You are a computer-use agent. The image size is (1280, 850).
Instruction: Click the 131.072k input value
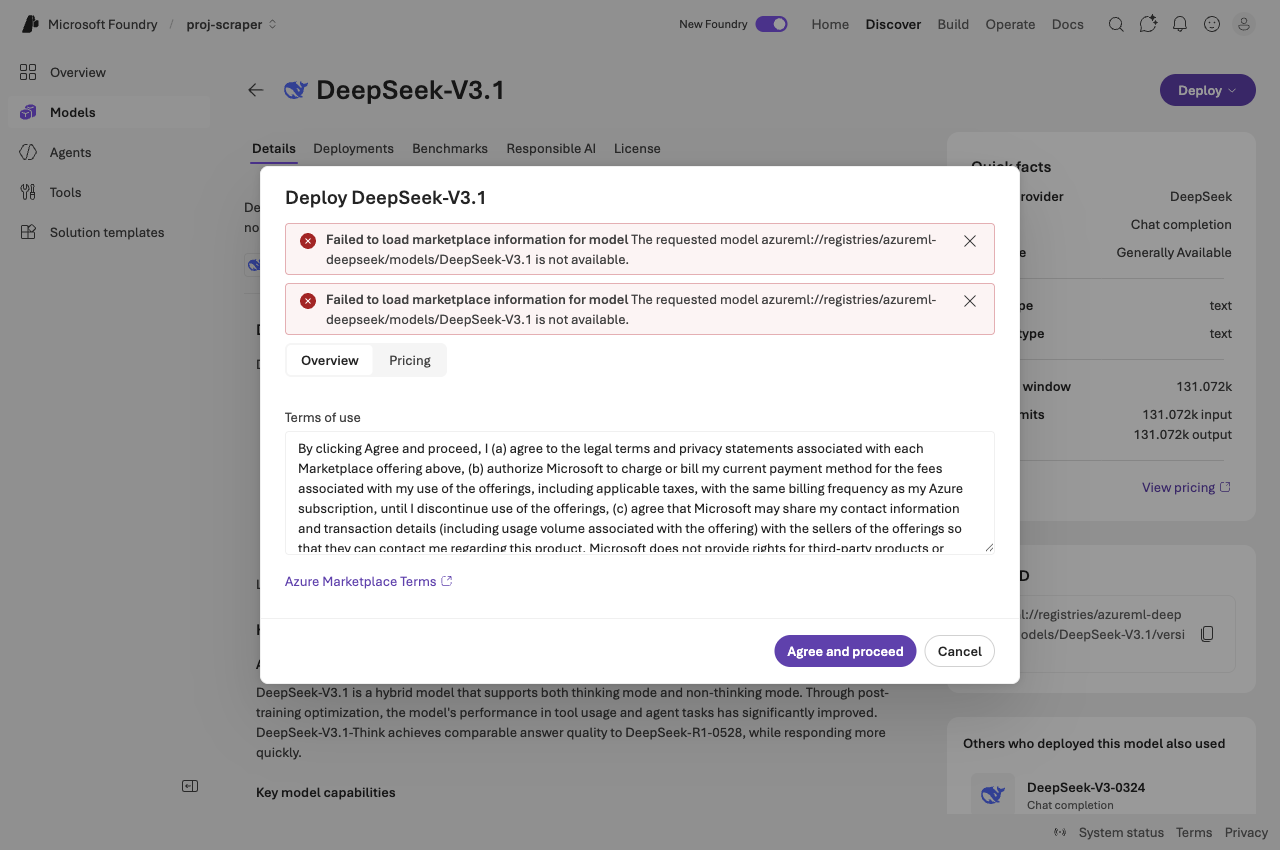coord(1187,414)
